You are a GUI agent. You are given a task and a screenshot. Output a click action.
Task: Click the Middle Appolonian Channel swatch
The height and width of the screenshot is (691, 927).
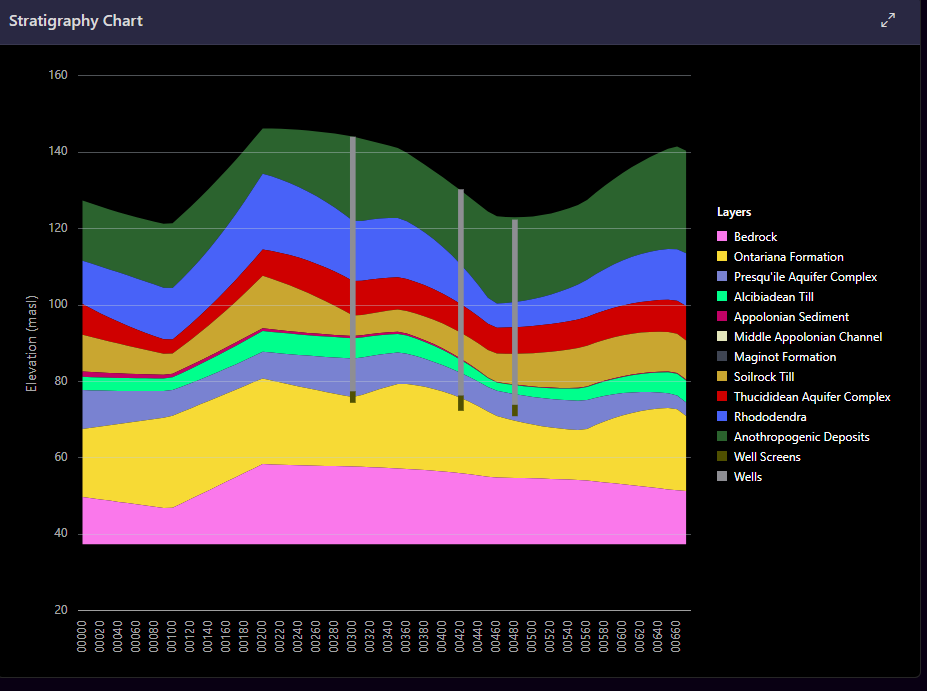click(x=722, y=337)
